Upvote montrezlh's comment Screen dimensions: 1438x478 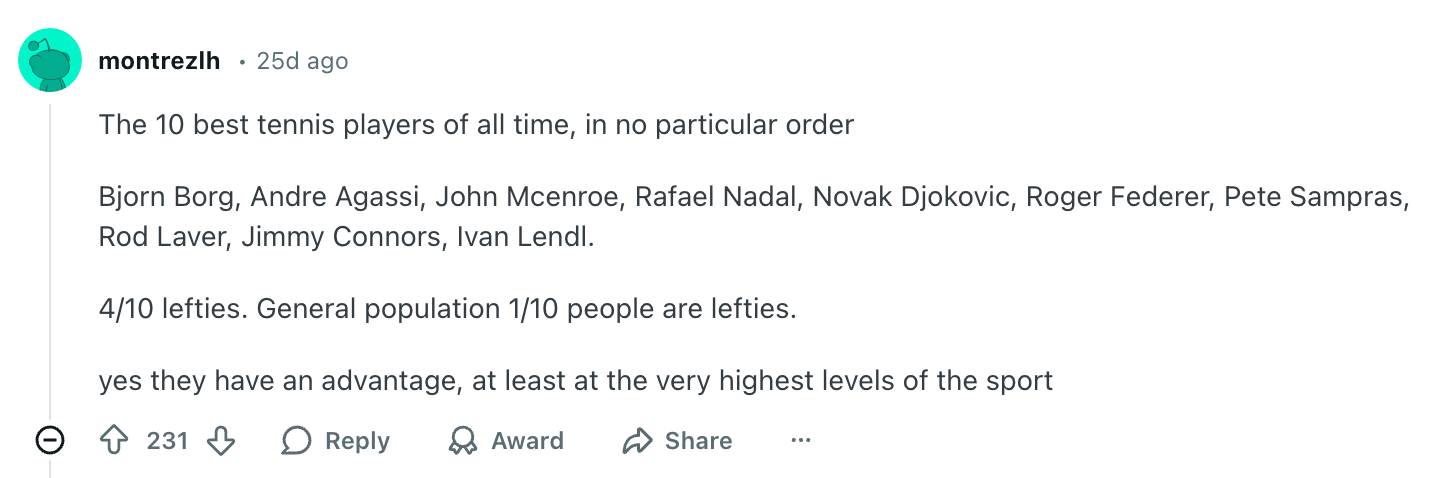(116, 441)
